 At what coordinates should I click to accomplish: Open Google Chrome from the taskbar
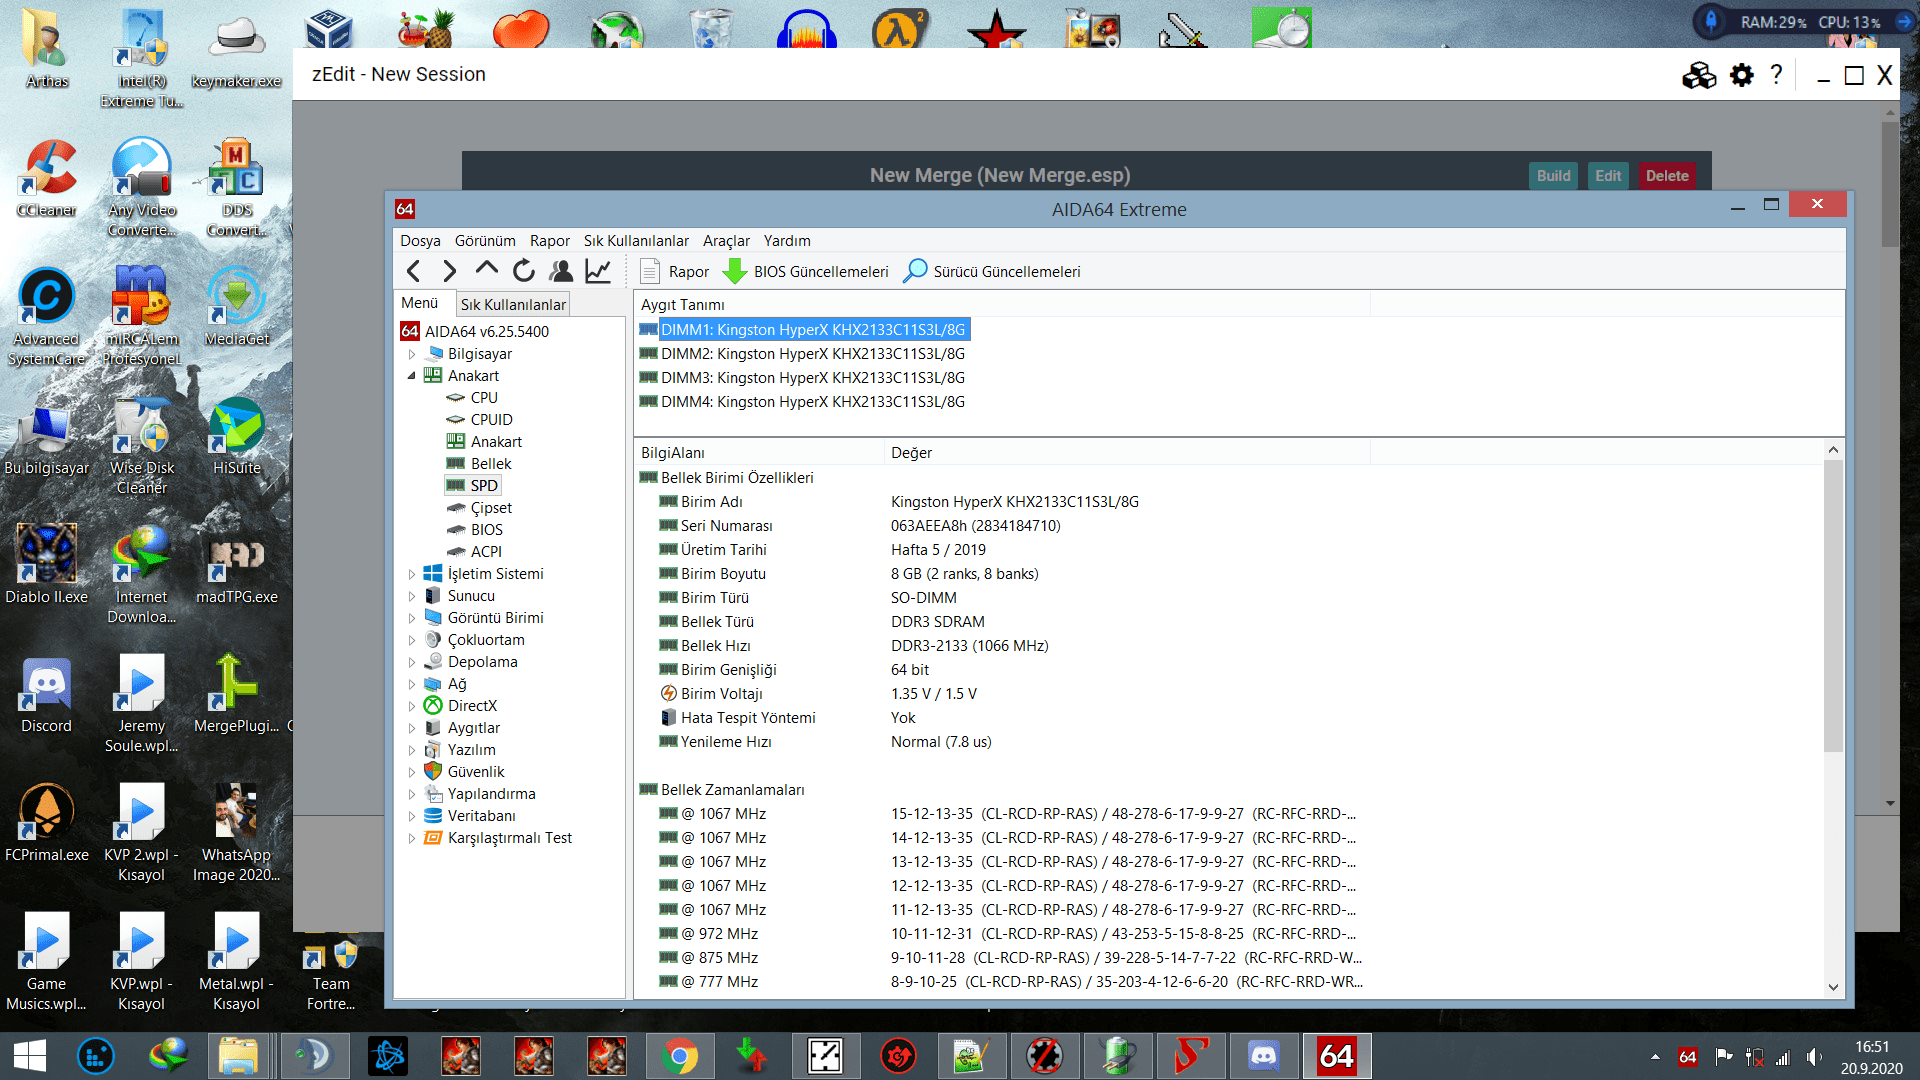click(x=679, y=1056)
